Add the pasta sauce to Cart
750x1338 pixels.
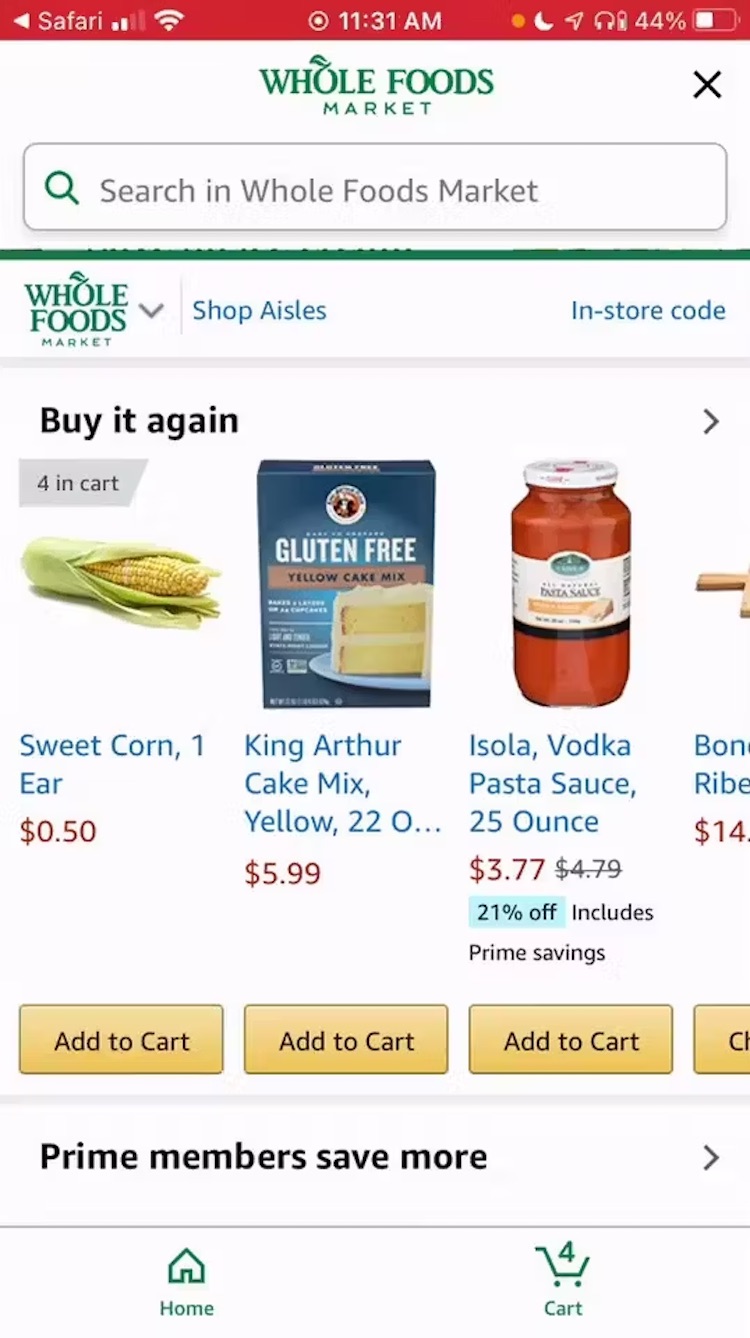[570, 1039]
